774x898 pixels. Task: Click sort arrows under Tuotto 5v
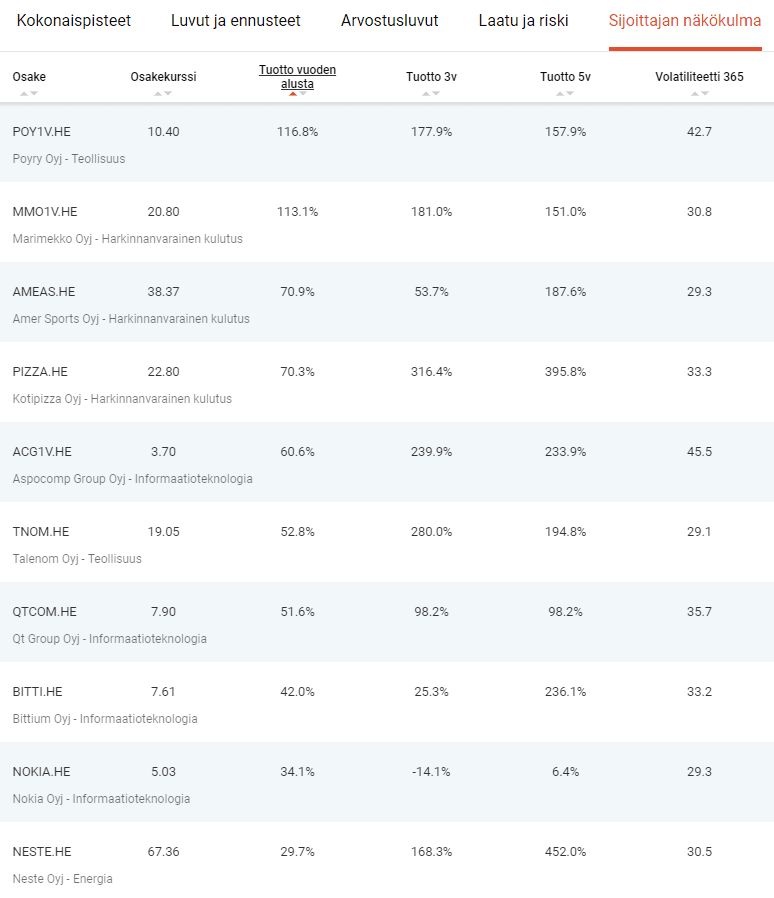coord(565,93)
